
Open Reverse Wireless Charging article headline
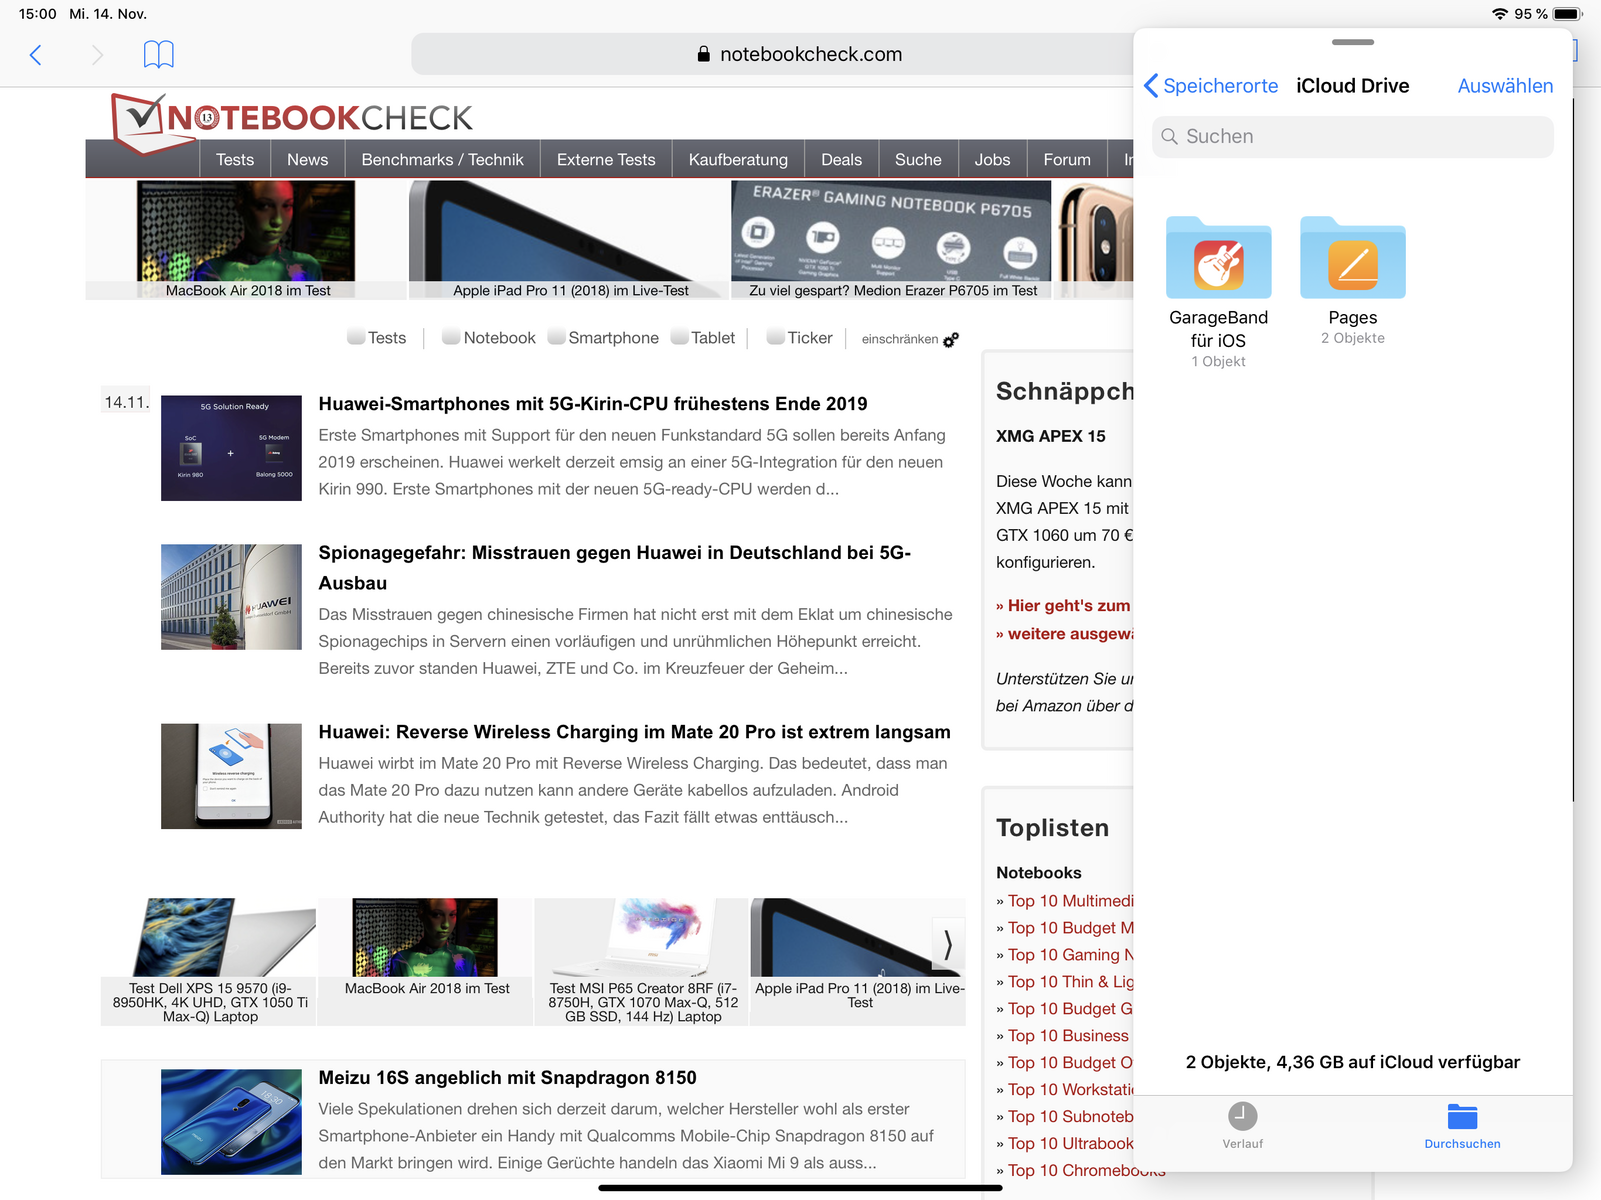[634, 732]
